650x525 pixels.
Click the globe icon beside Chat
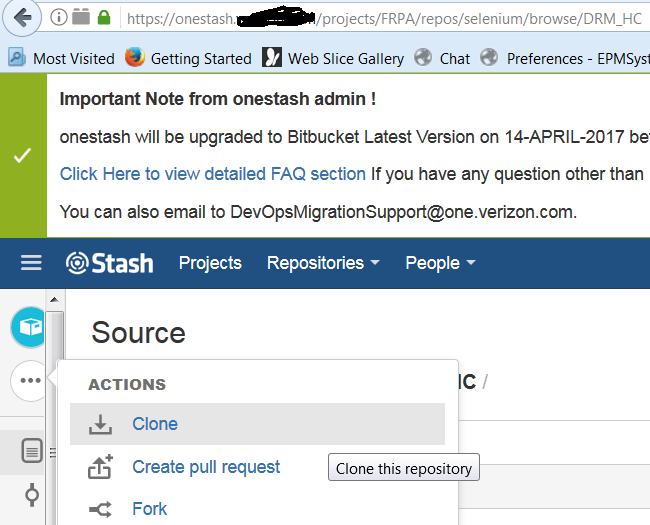pyautogui.click(x=423, y=57)
